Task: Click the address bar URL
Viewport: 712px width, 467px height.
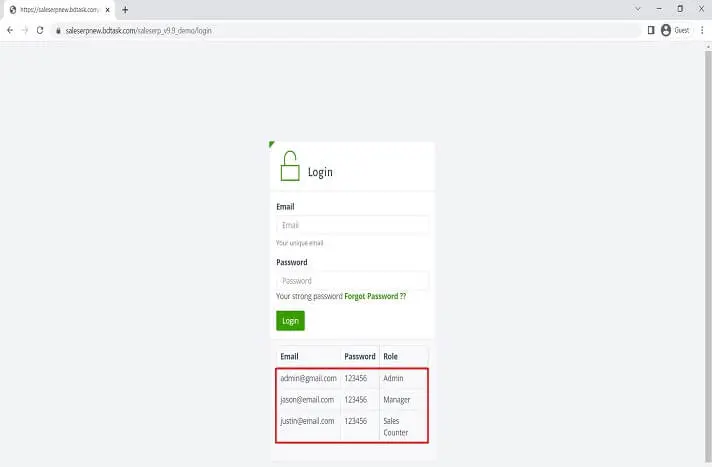Action: pos(138,31)
